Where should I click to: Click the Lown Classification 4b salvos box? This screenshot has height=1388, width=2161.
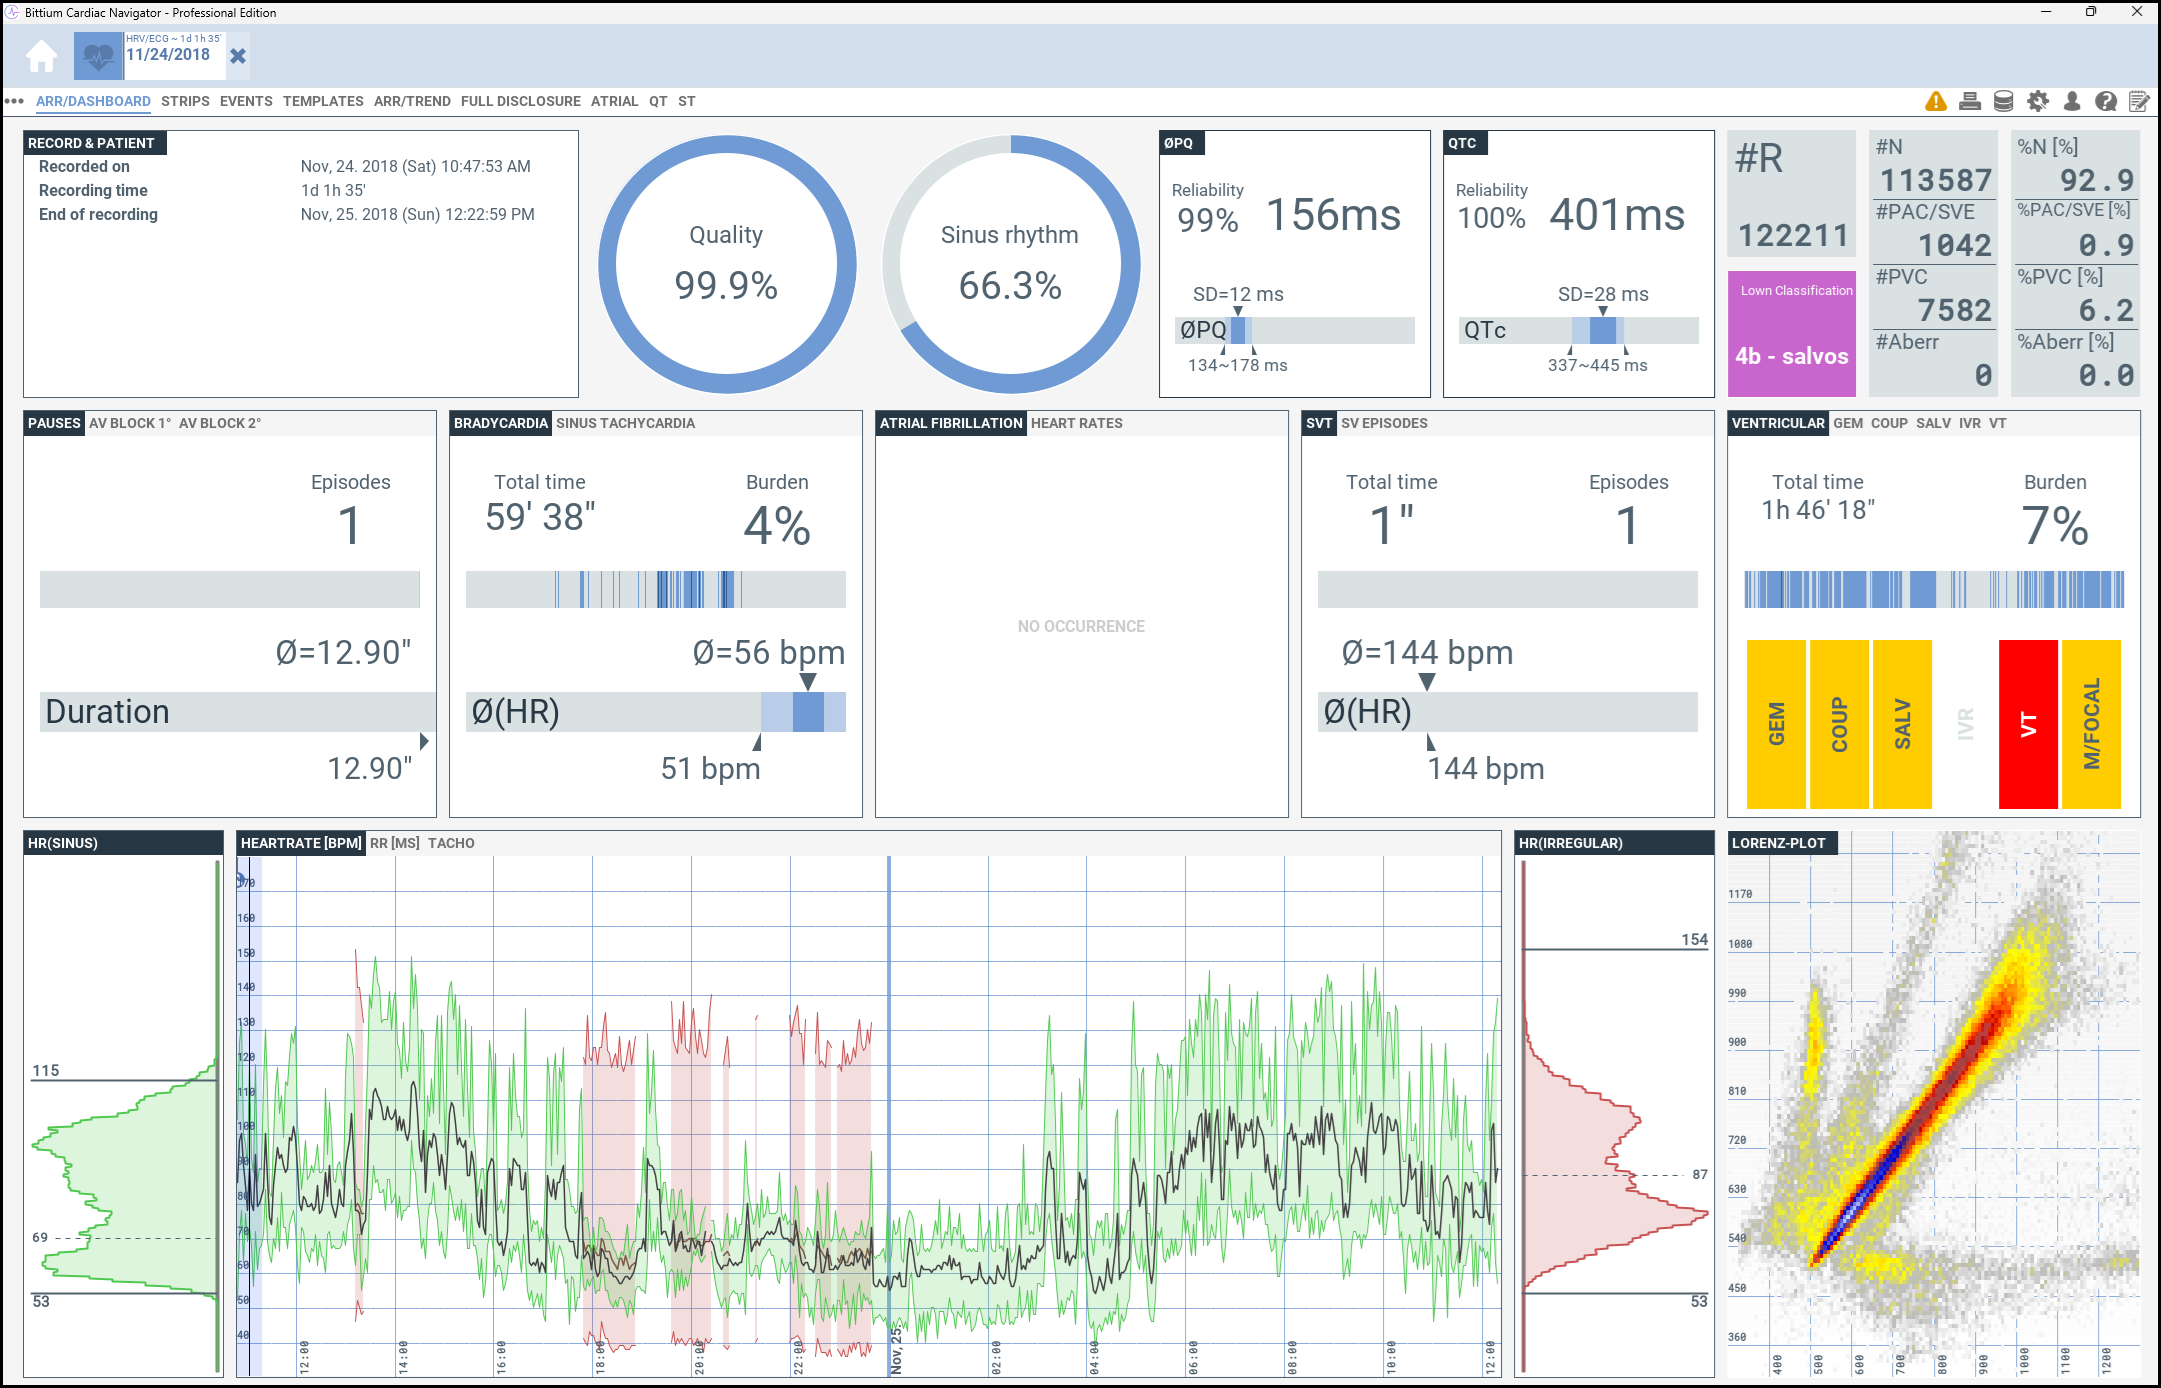pos(1791,334)
